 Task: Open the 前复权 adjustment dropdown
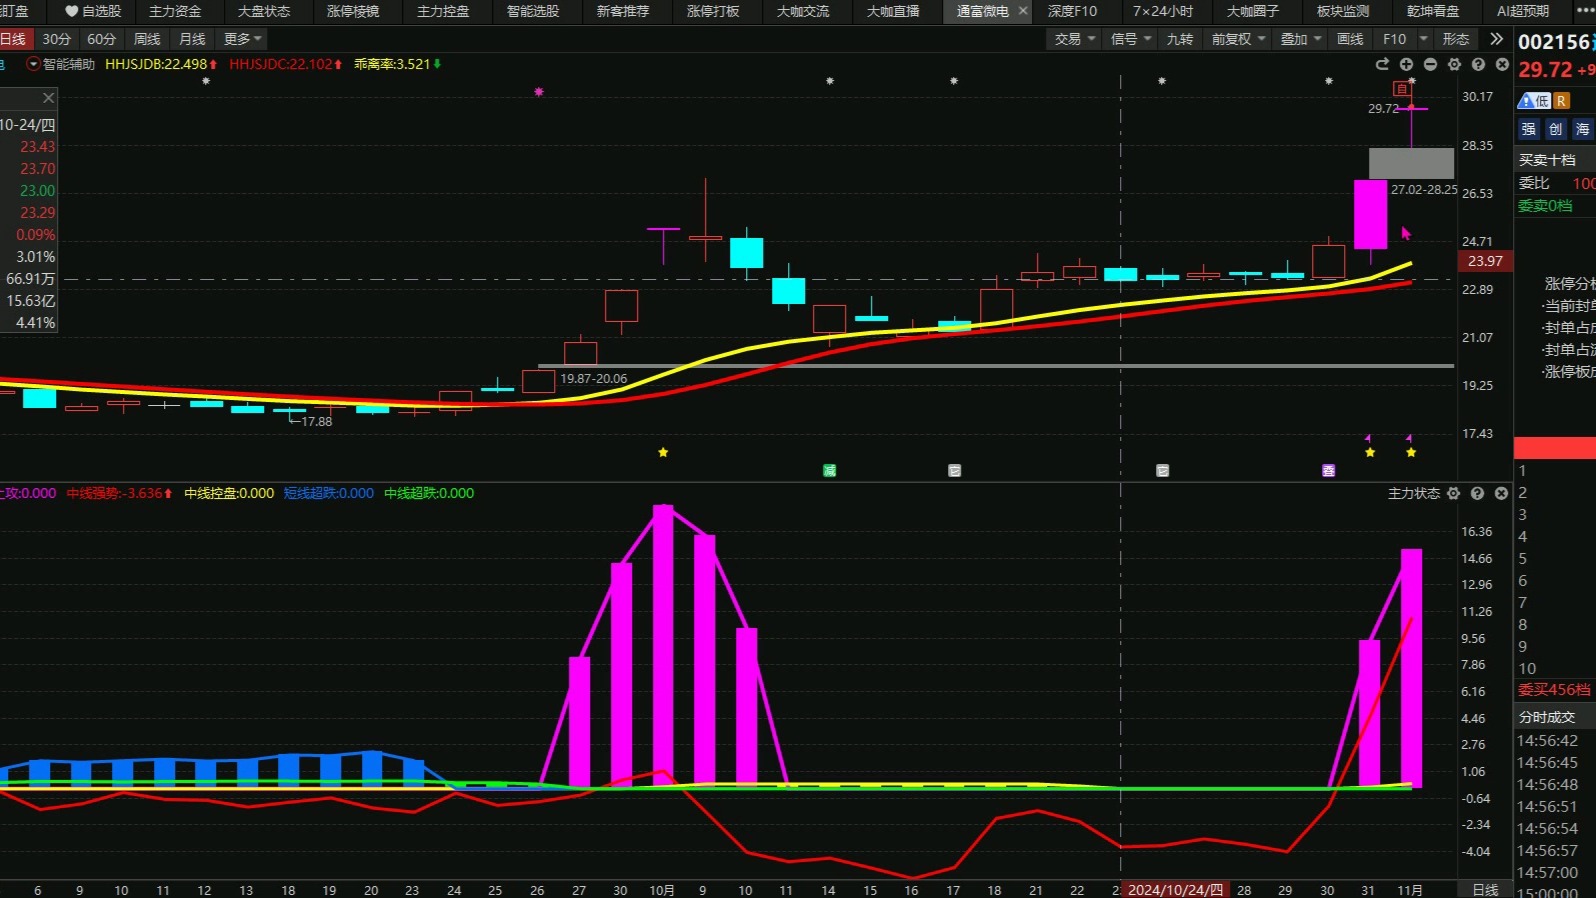tap(1239, 39)
